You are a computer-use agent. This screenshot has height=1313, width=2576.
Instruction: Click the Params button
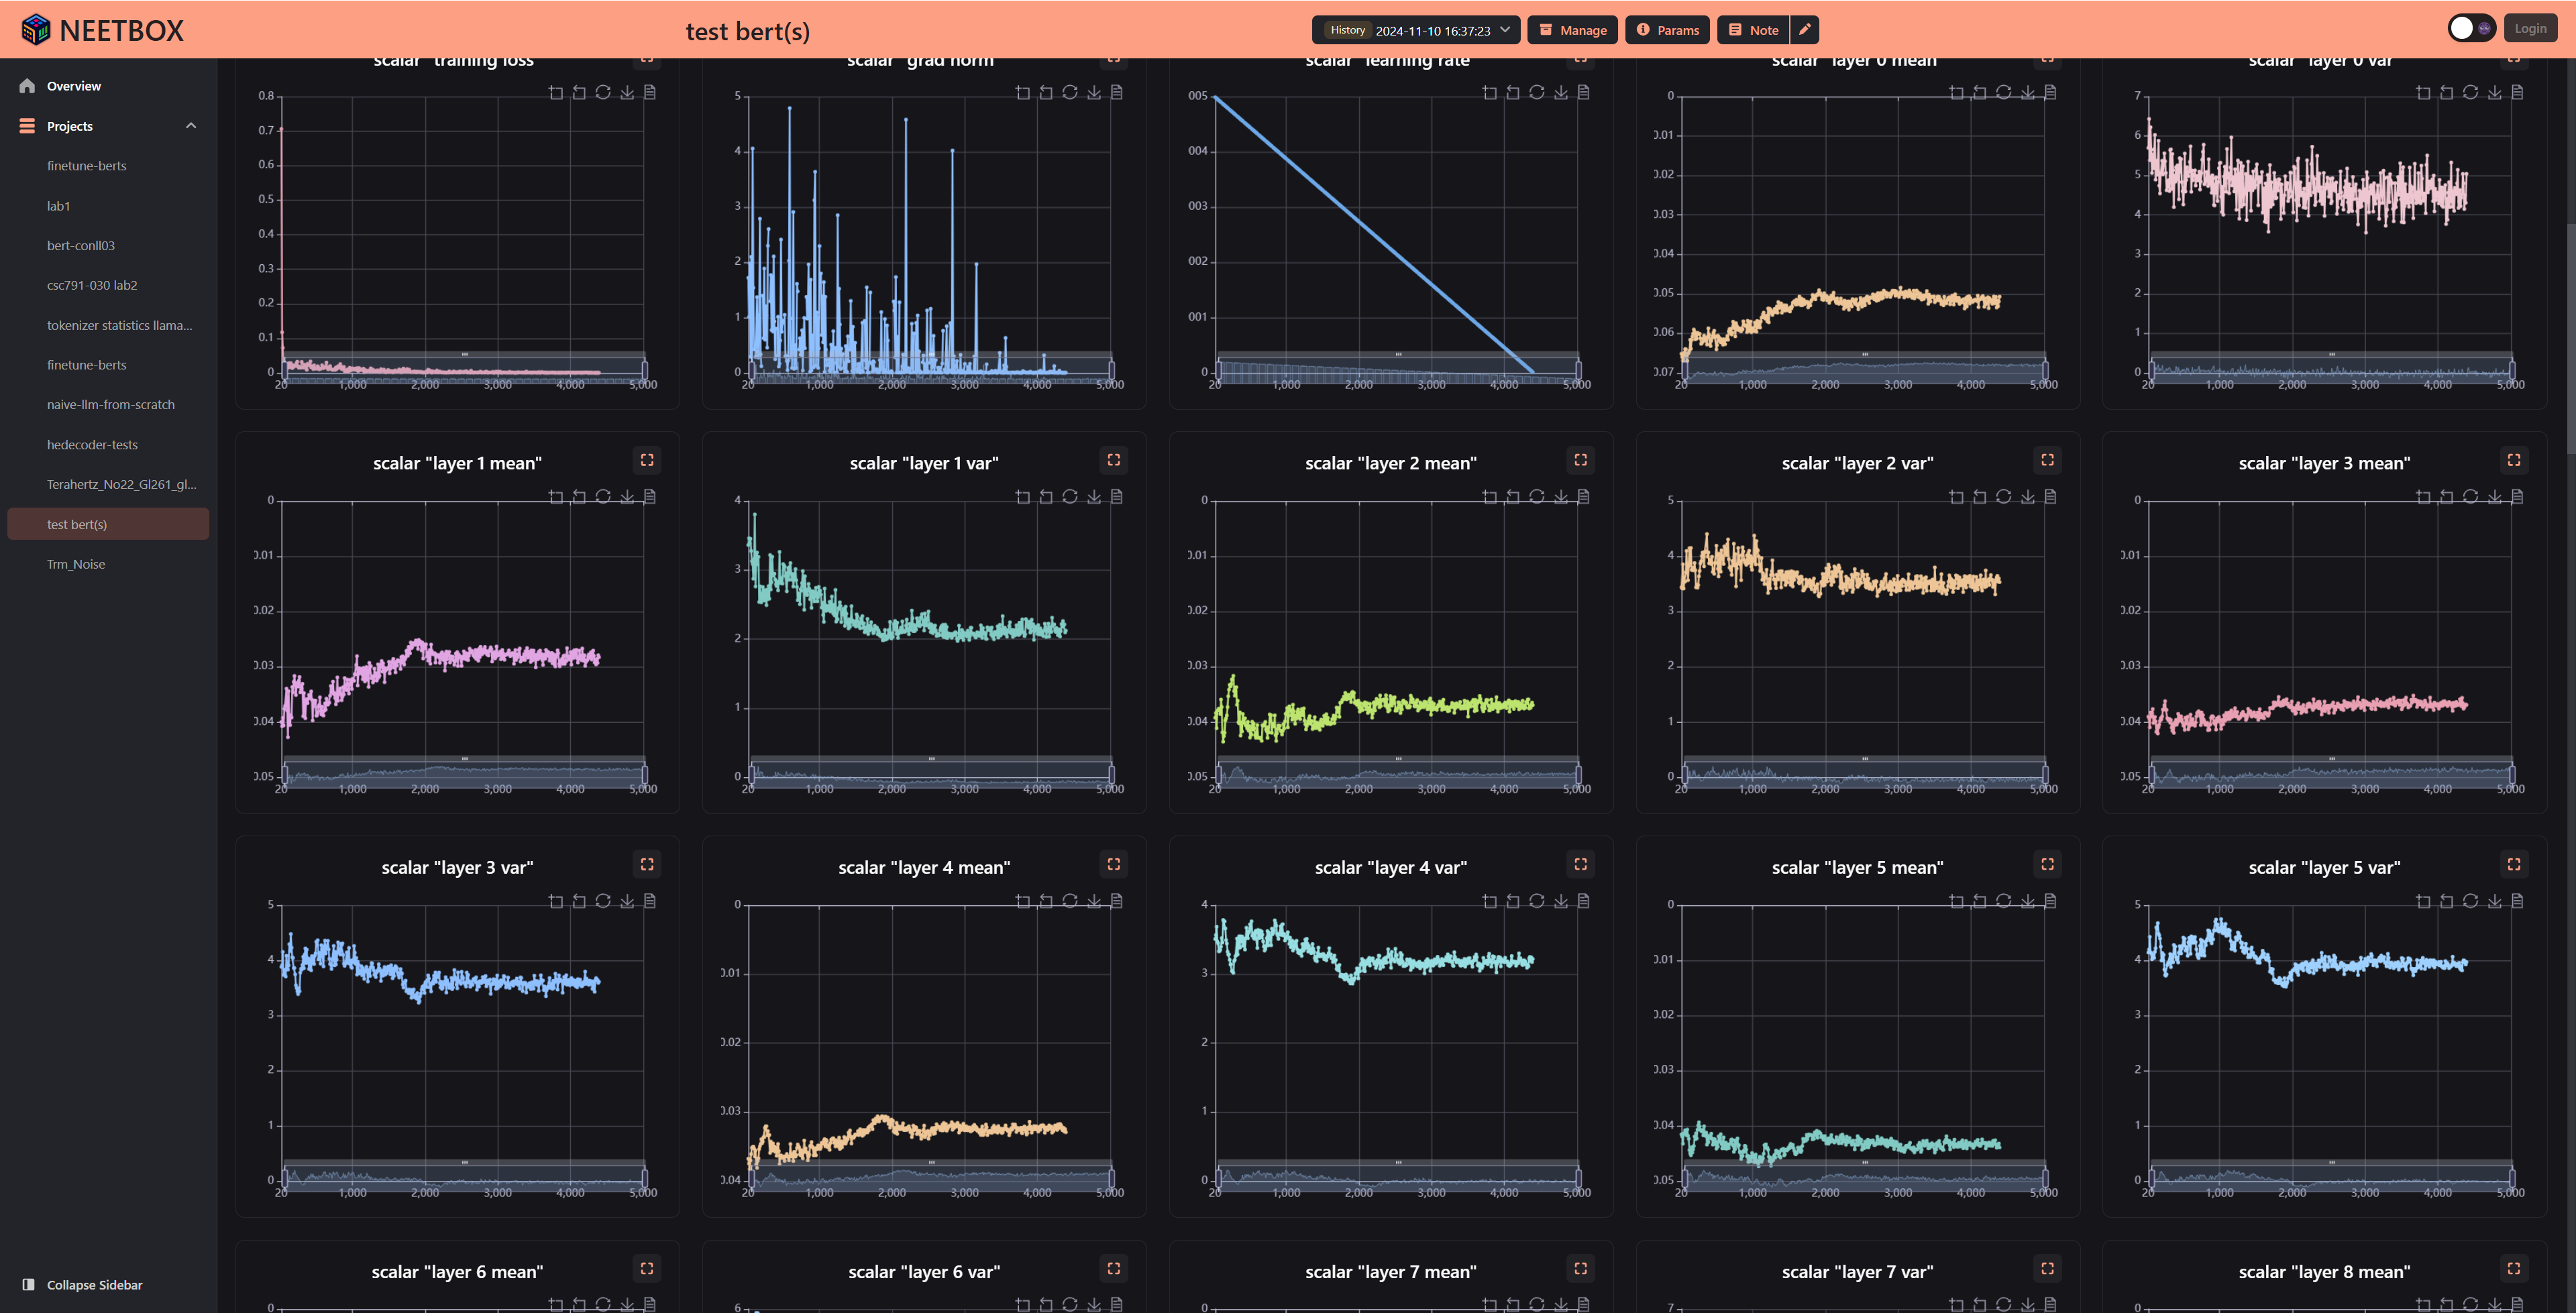(x=1667, y=30)
